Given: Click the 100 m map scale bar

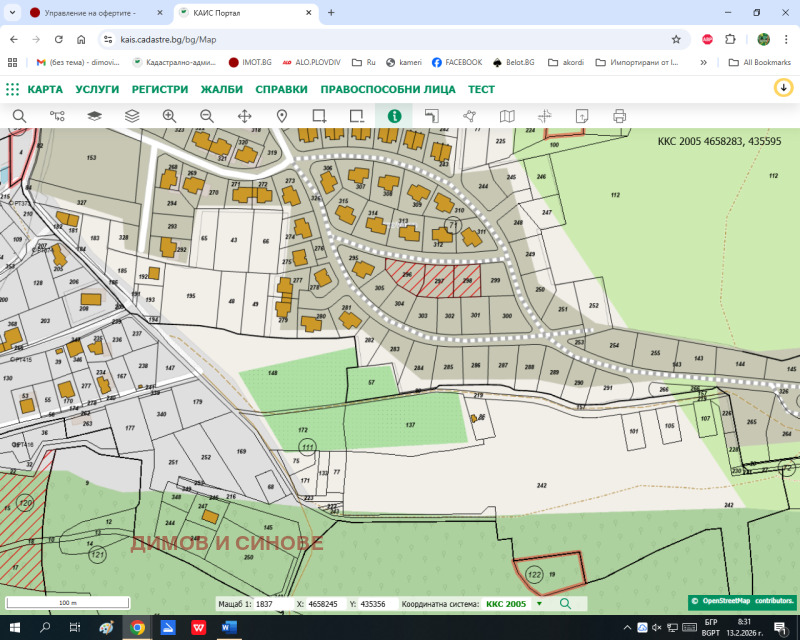Looking at the screenshot, I should (68, 602).
